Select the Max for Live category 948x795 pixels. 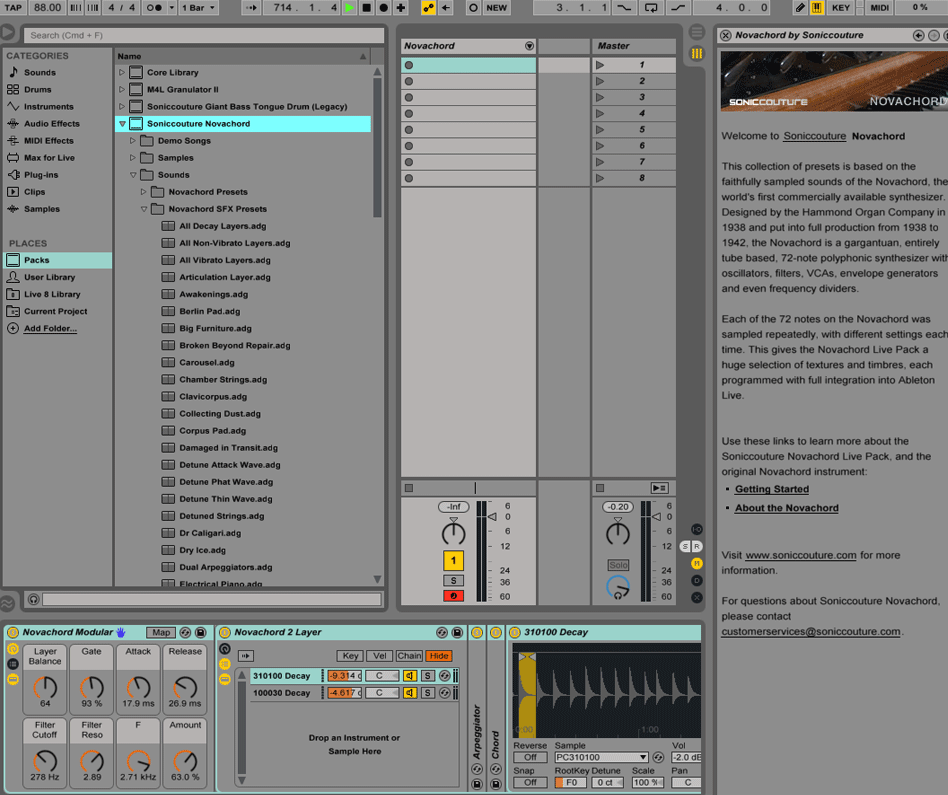(x=49, y=158)
